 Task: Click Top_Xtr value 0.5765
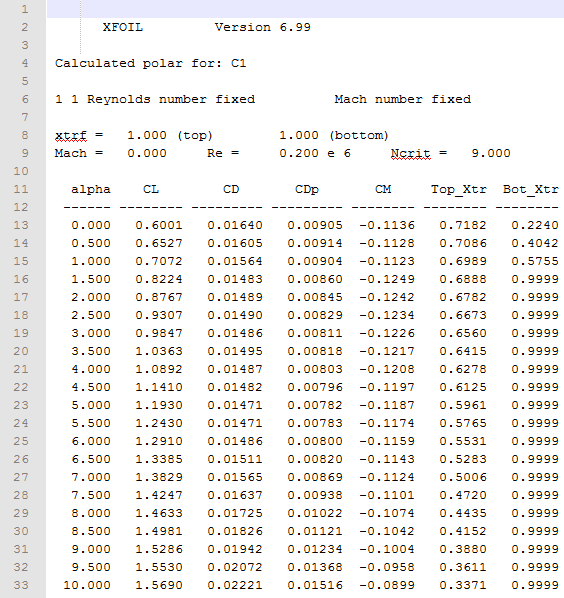point(463,423)
